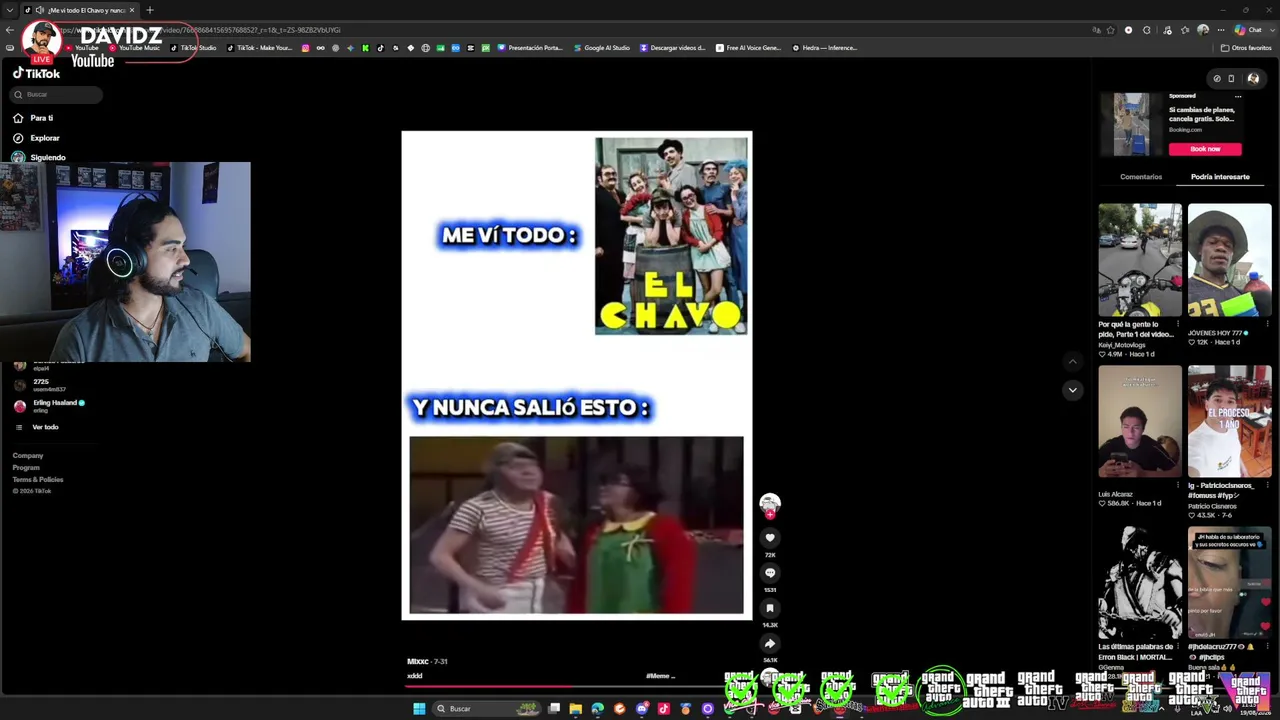Click the video progress bar
This screenshot has width=1280, height=720.
(578, 686)
